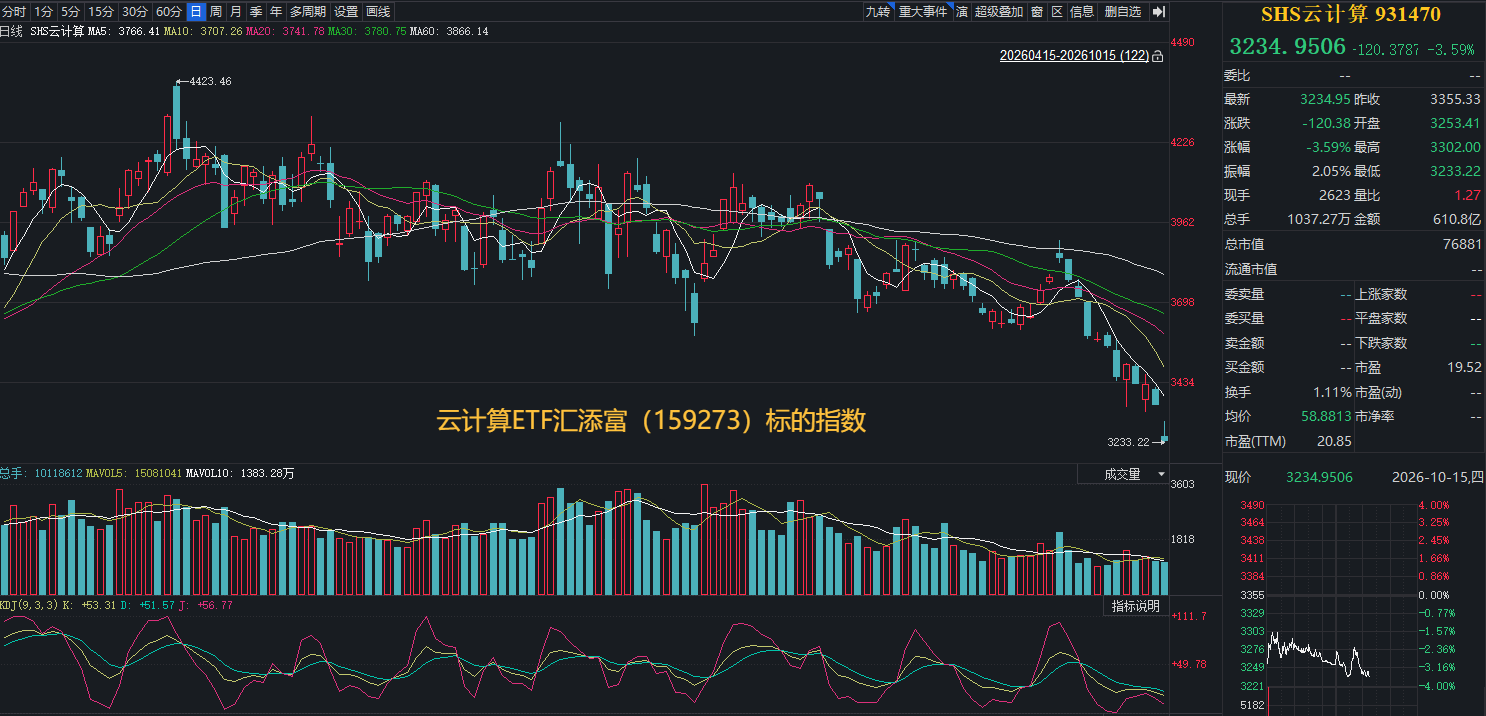Click the 指标说明 indicator description button
Screen dimensions: 1486x716
(x=1136, y=606)
